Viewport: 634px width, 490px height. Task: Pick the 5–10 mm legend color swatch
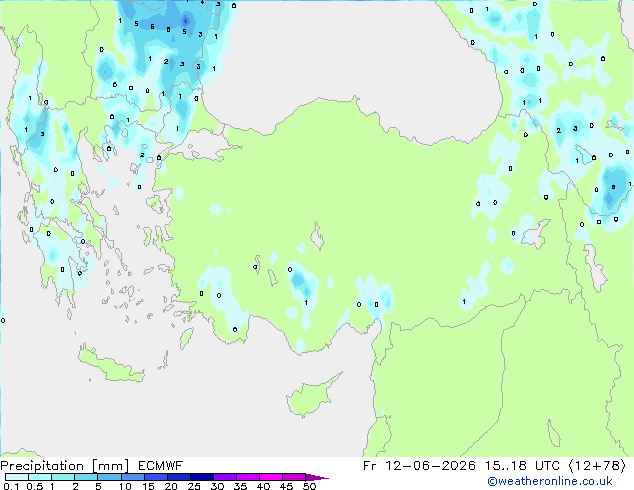point(109,477)
